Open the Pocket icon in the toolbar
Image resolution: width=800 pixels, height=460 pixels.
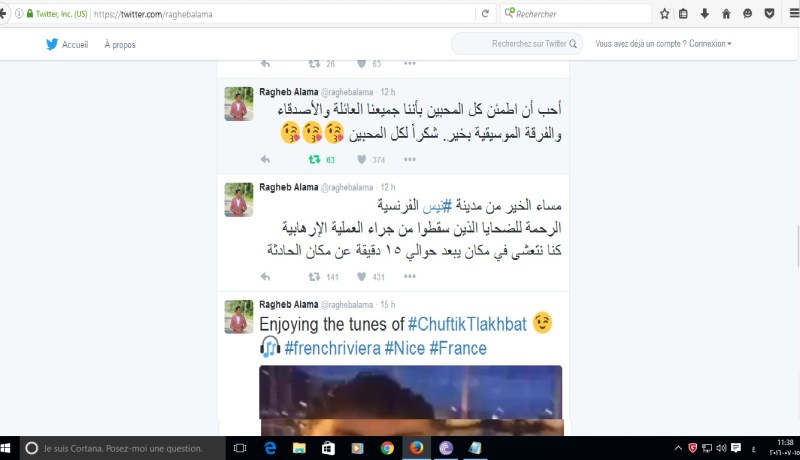click(x=769, y=14)
